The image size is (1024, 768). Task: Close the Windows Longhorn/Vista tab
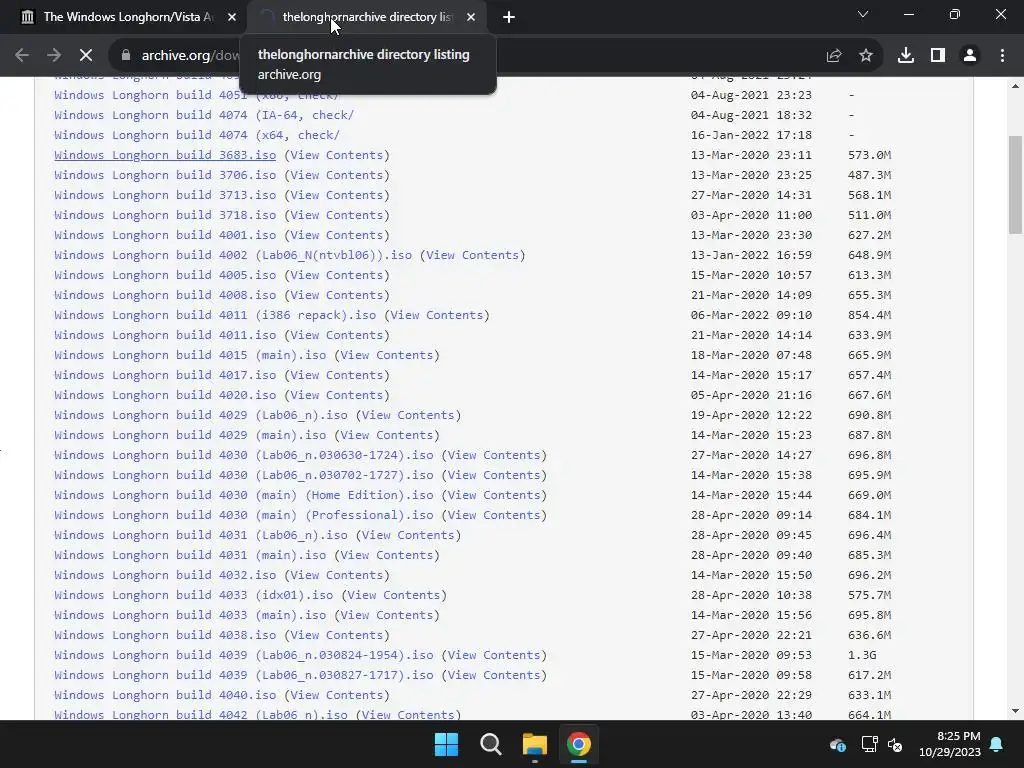click(232, 17)
